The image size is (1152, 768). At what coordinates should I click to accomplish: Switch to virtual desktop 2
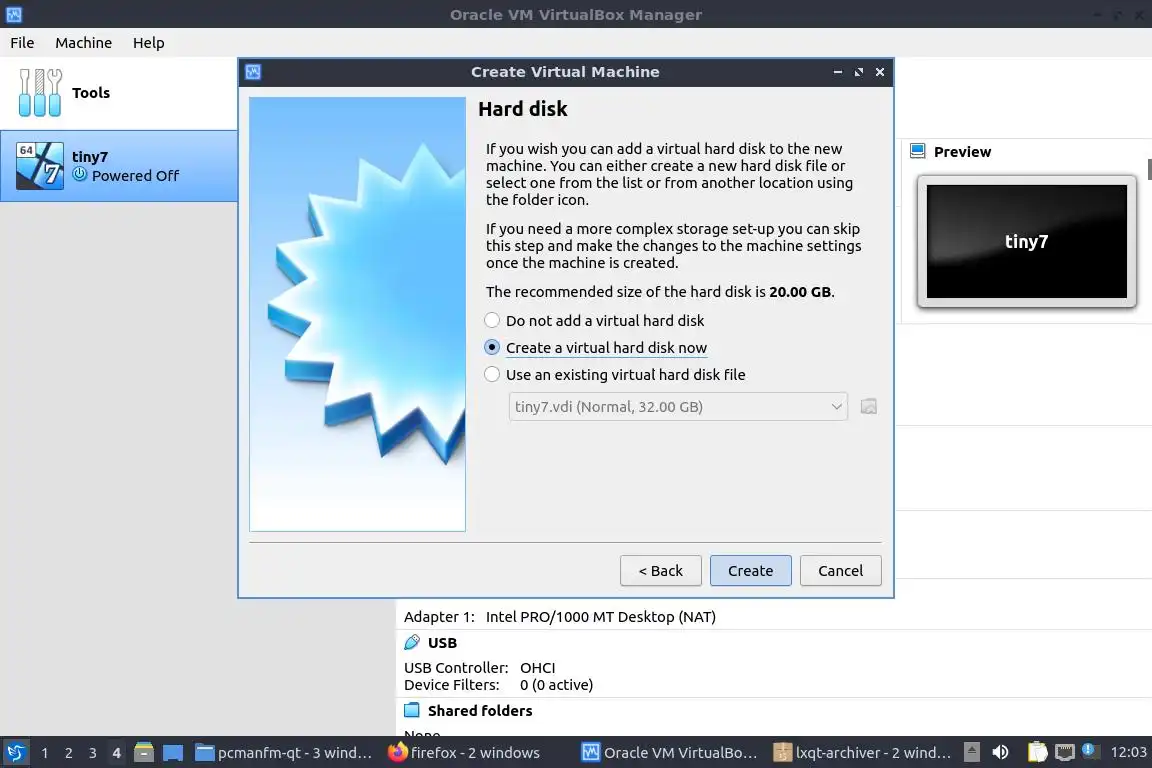pyautogui.click(x=68, y=753)
